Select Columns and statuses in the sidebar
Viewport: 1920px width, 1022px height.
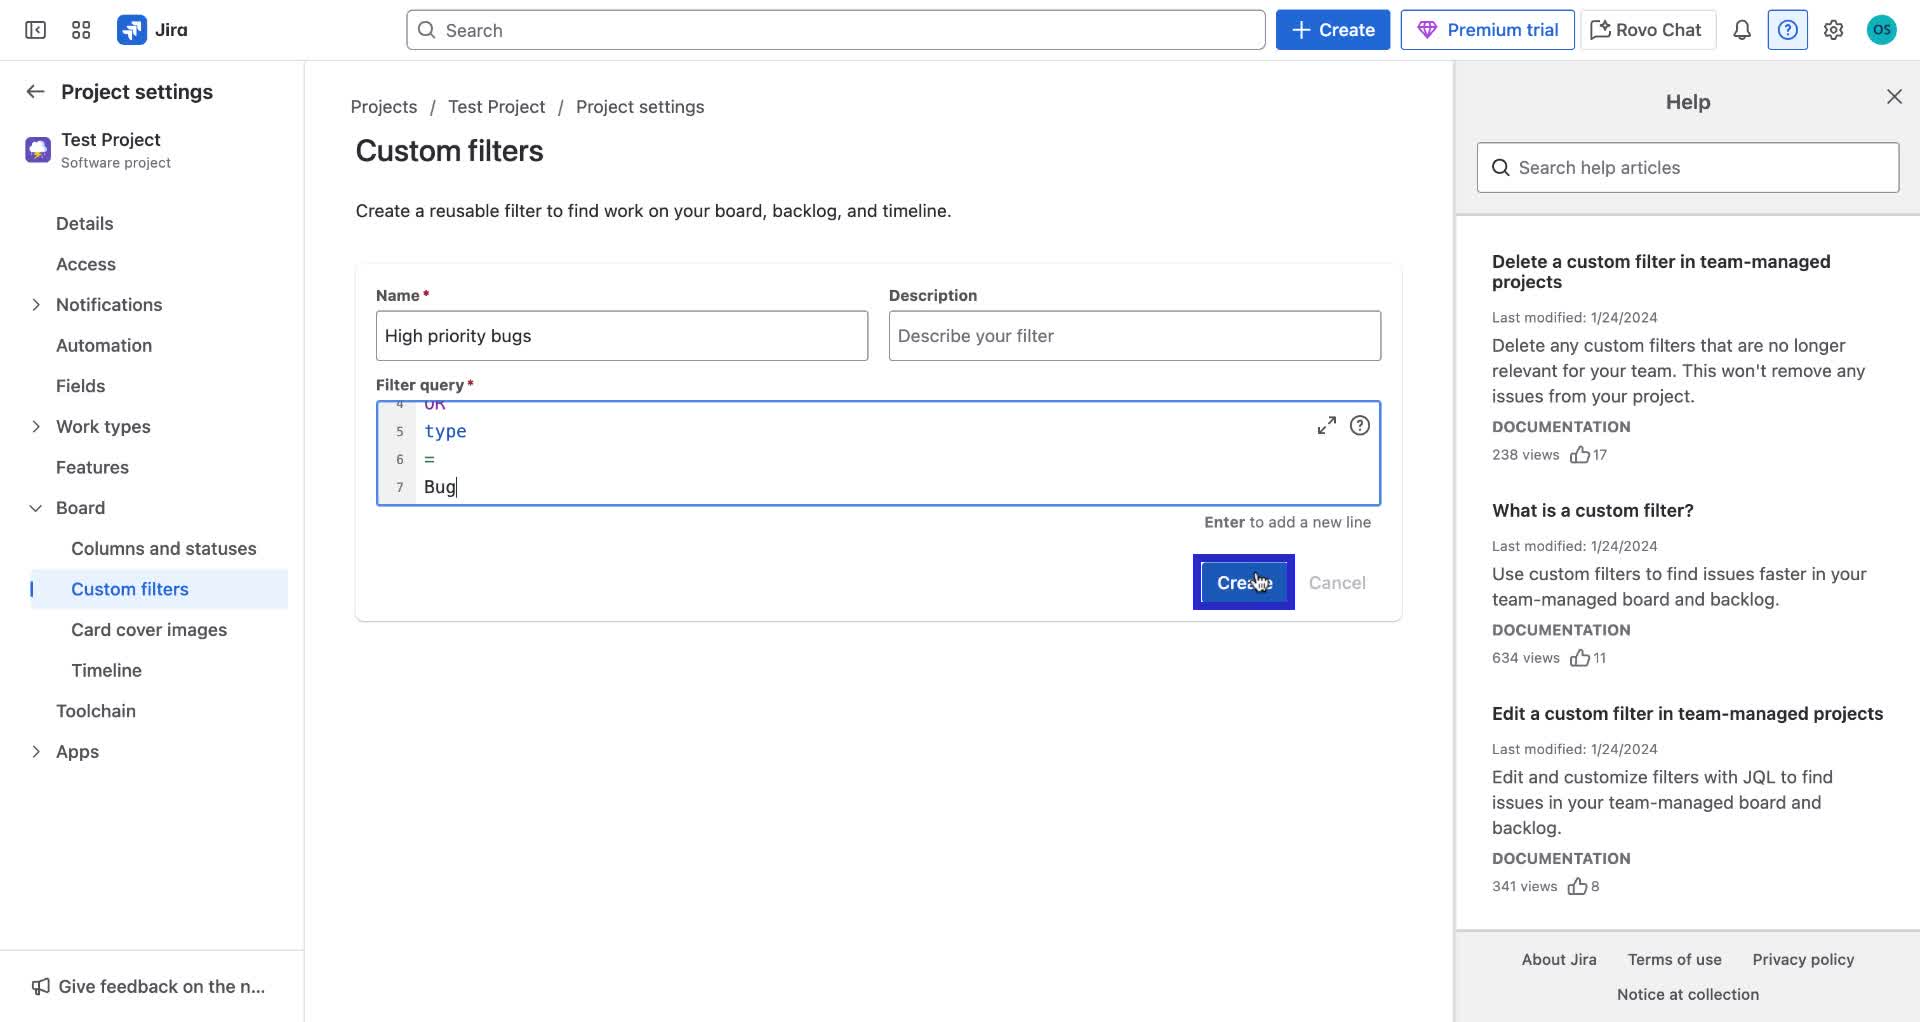163,548
